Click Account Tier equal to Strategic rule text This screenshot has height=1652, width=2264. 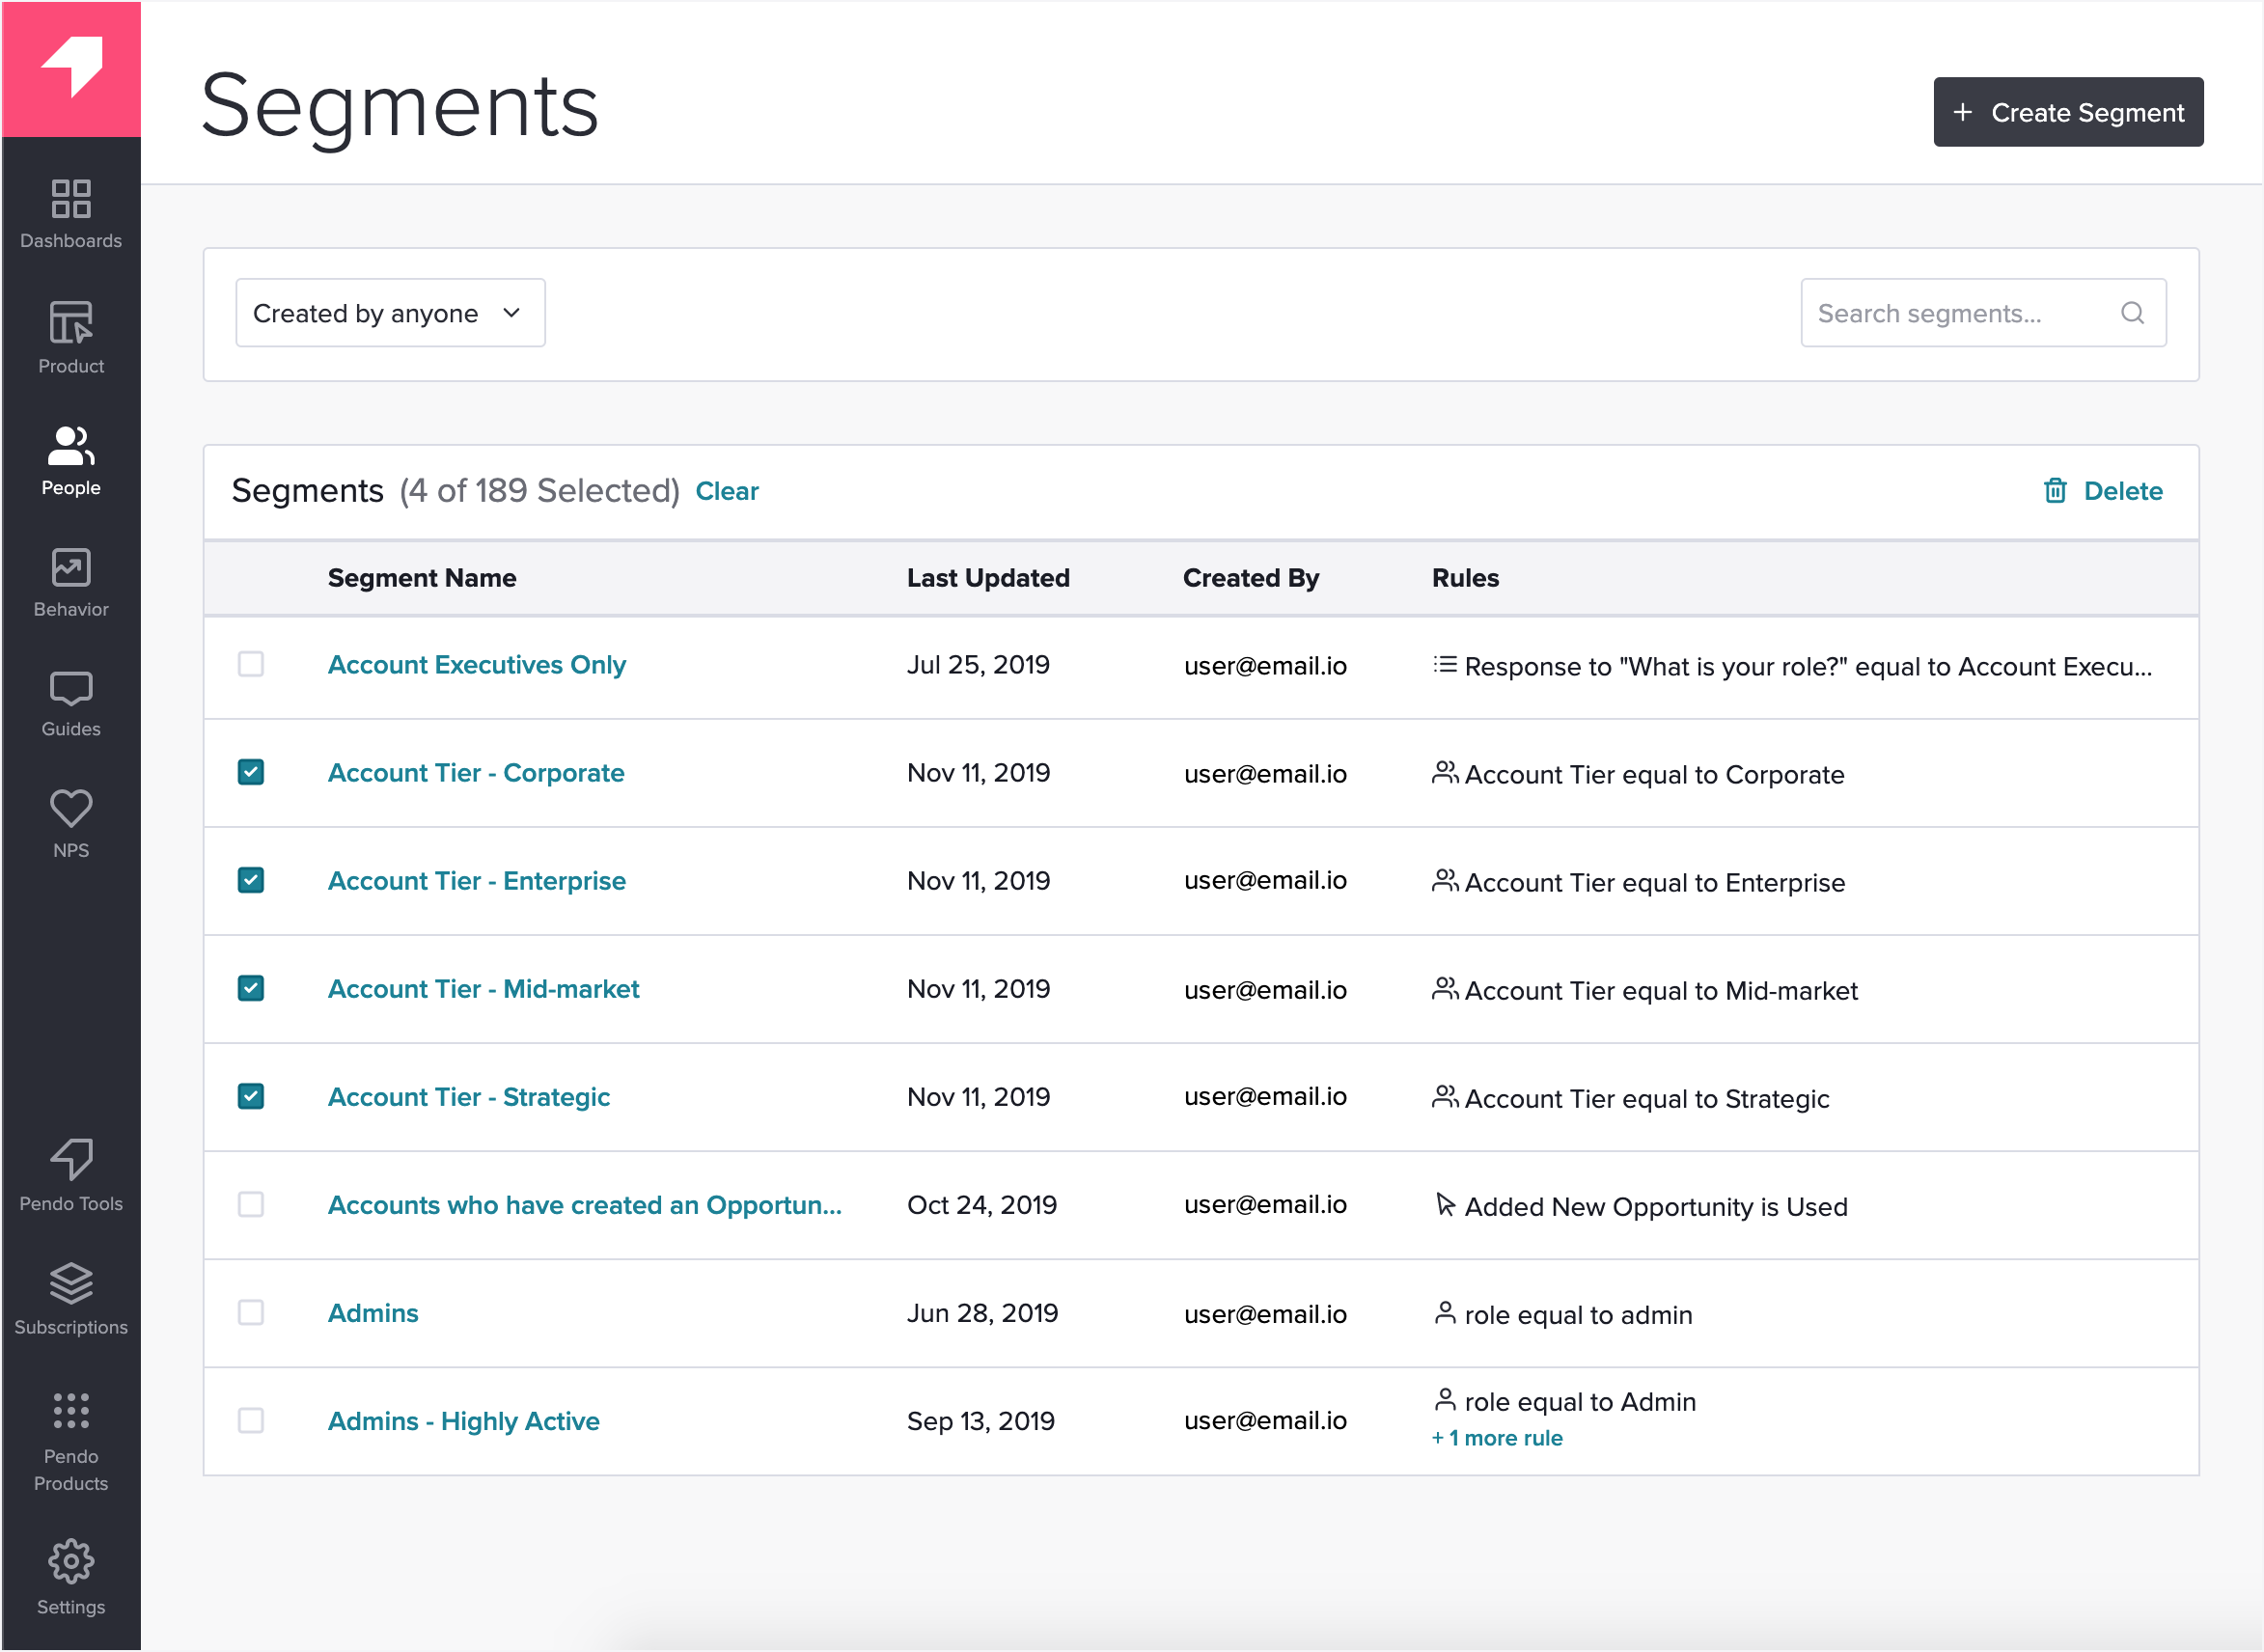(x=1647, y=1099)
